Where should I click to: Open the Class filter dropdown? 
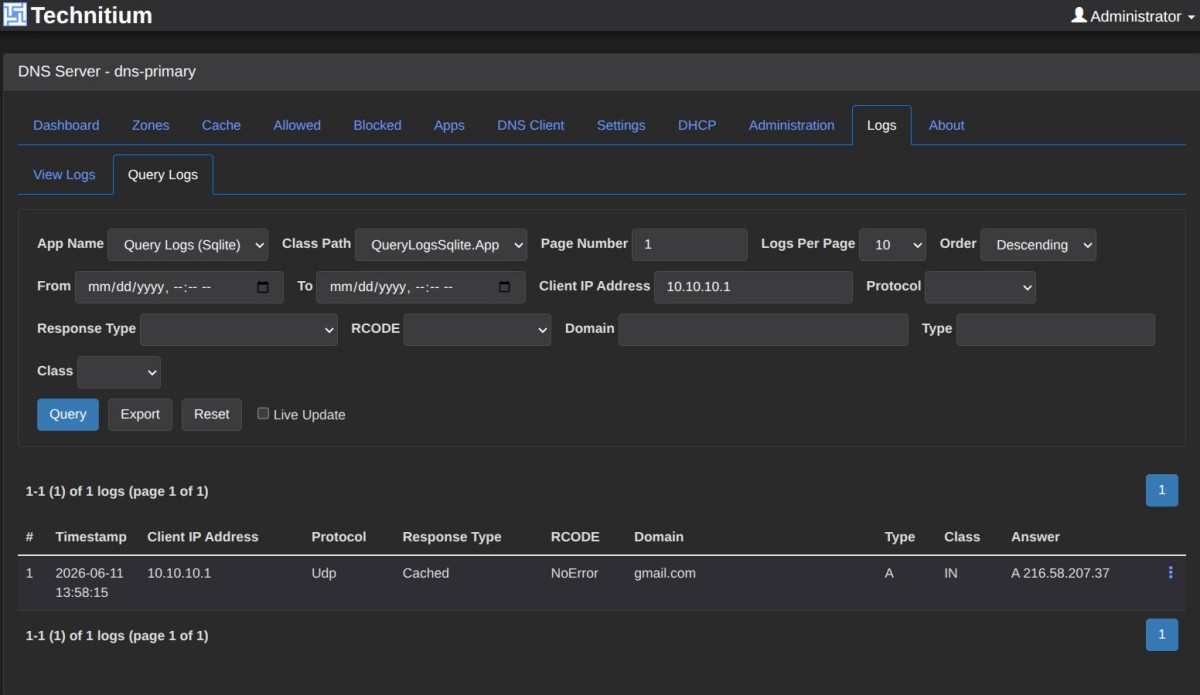point(119,372)
